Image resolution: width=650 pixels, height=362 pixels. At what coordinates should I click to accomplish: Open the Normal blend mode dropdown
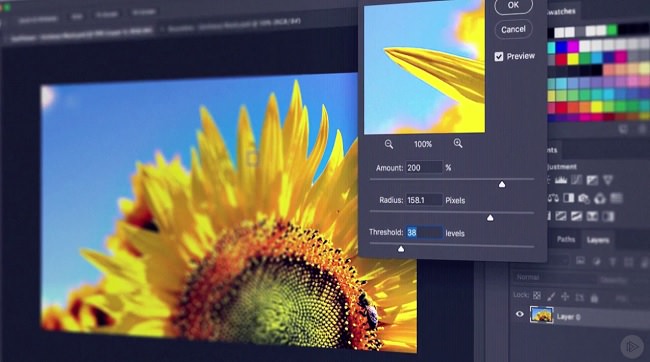[x=555, y=277]
